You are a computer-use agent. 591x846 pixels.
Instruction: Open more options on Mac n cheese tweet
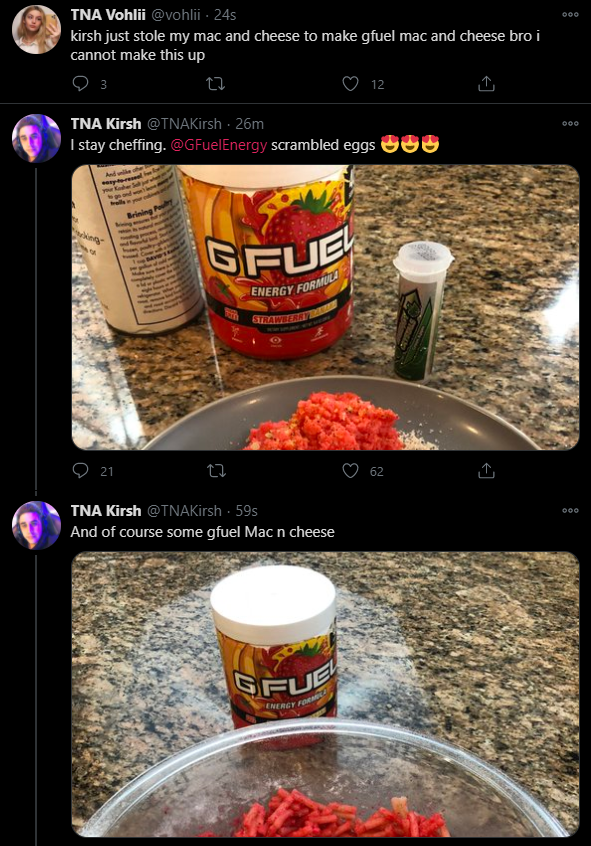570,510
